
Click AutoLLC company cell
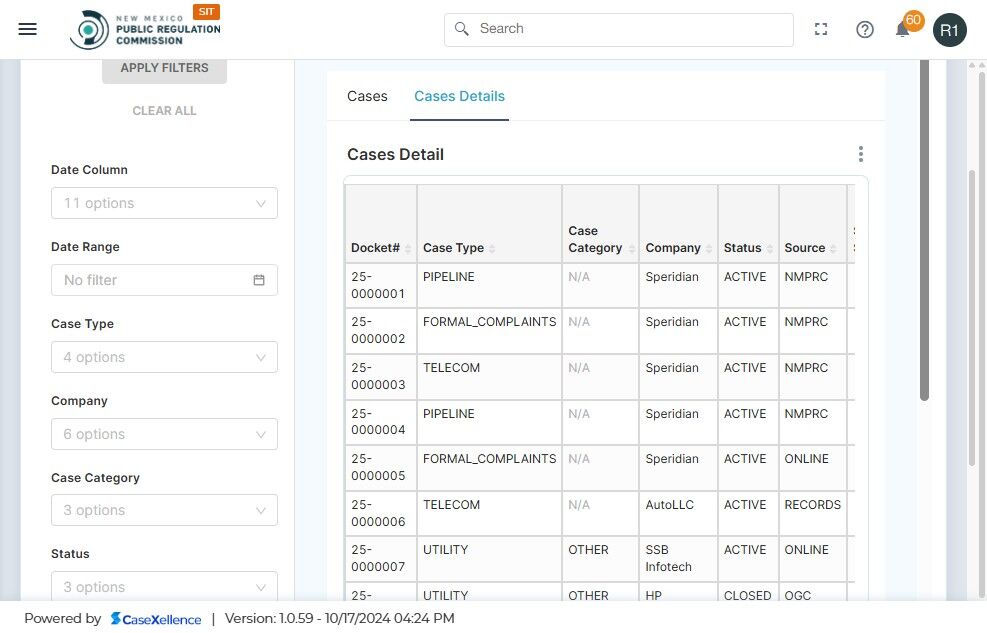[x=670, y=505]
